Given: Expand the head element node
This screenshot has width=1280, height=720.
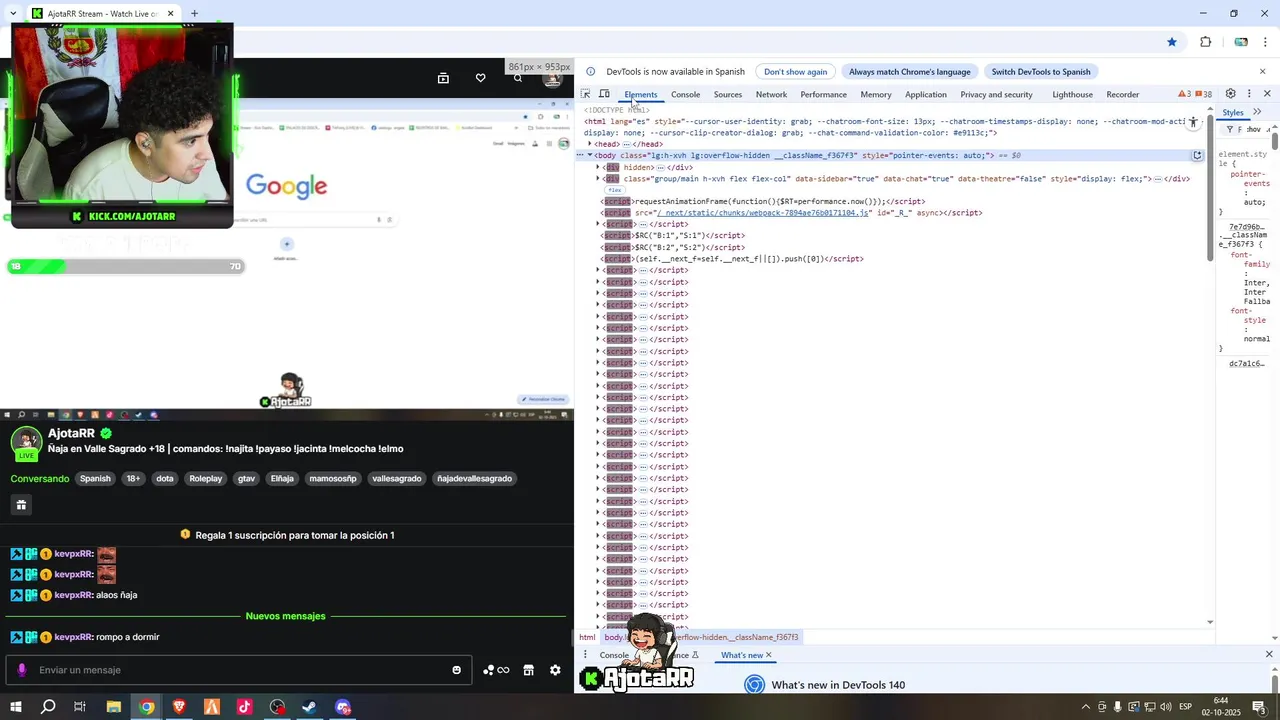Looking at the screenshot, I should (589, 144).
